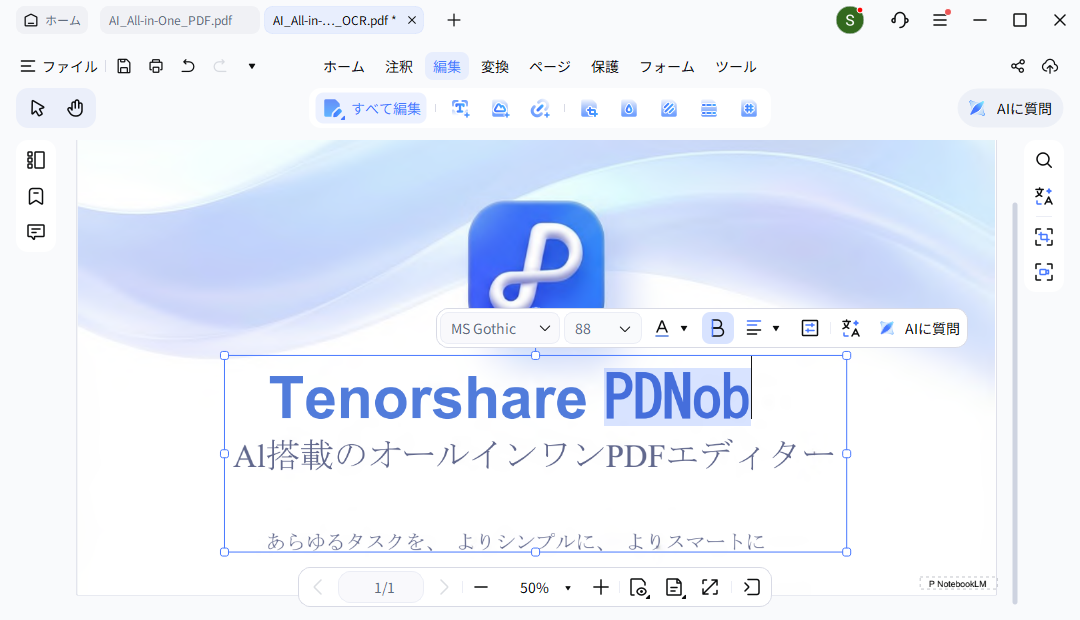Open the 保護 tab
This screenshot has width=1080, height=620.
pyautogui.click(x=605, y=67)
